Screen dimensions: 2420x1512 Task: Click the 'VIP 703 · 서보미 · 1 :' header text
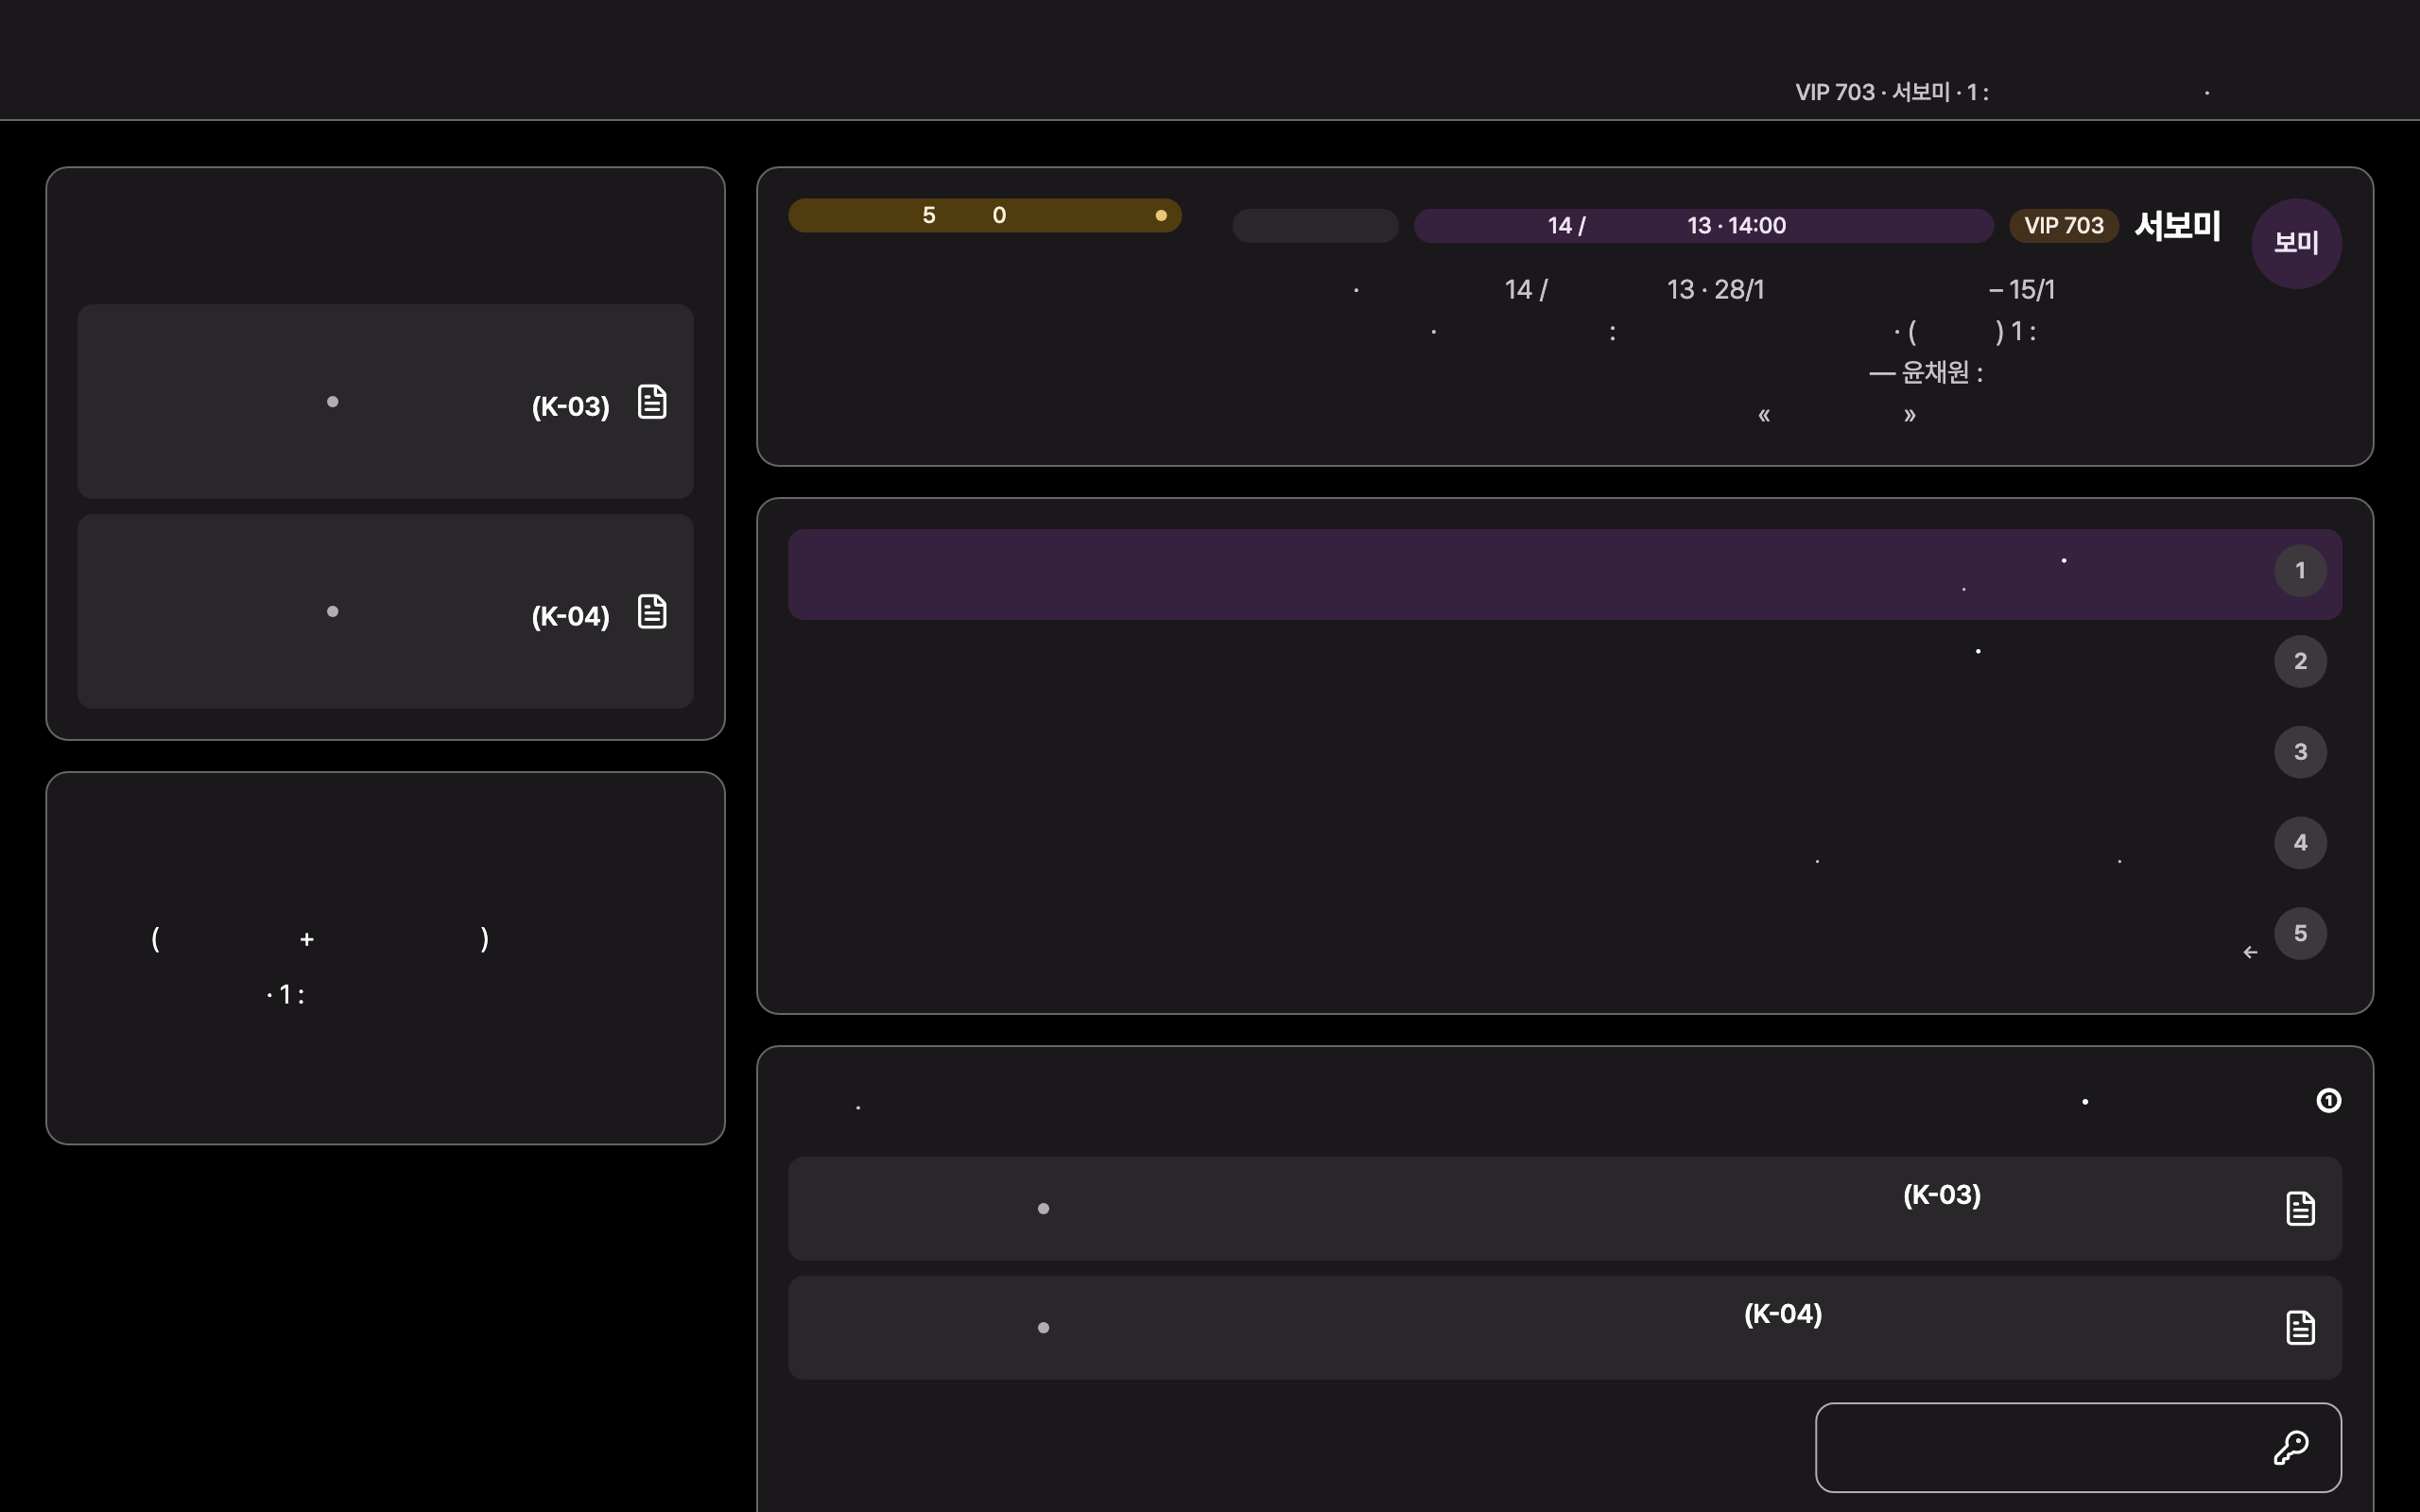pyautogui.click(x=1891, y=92)
